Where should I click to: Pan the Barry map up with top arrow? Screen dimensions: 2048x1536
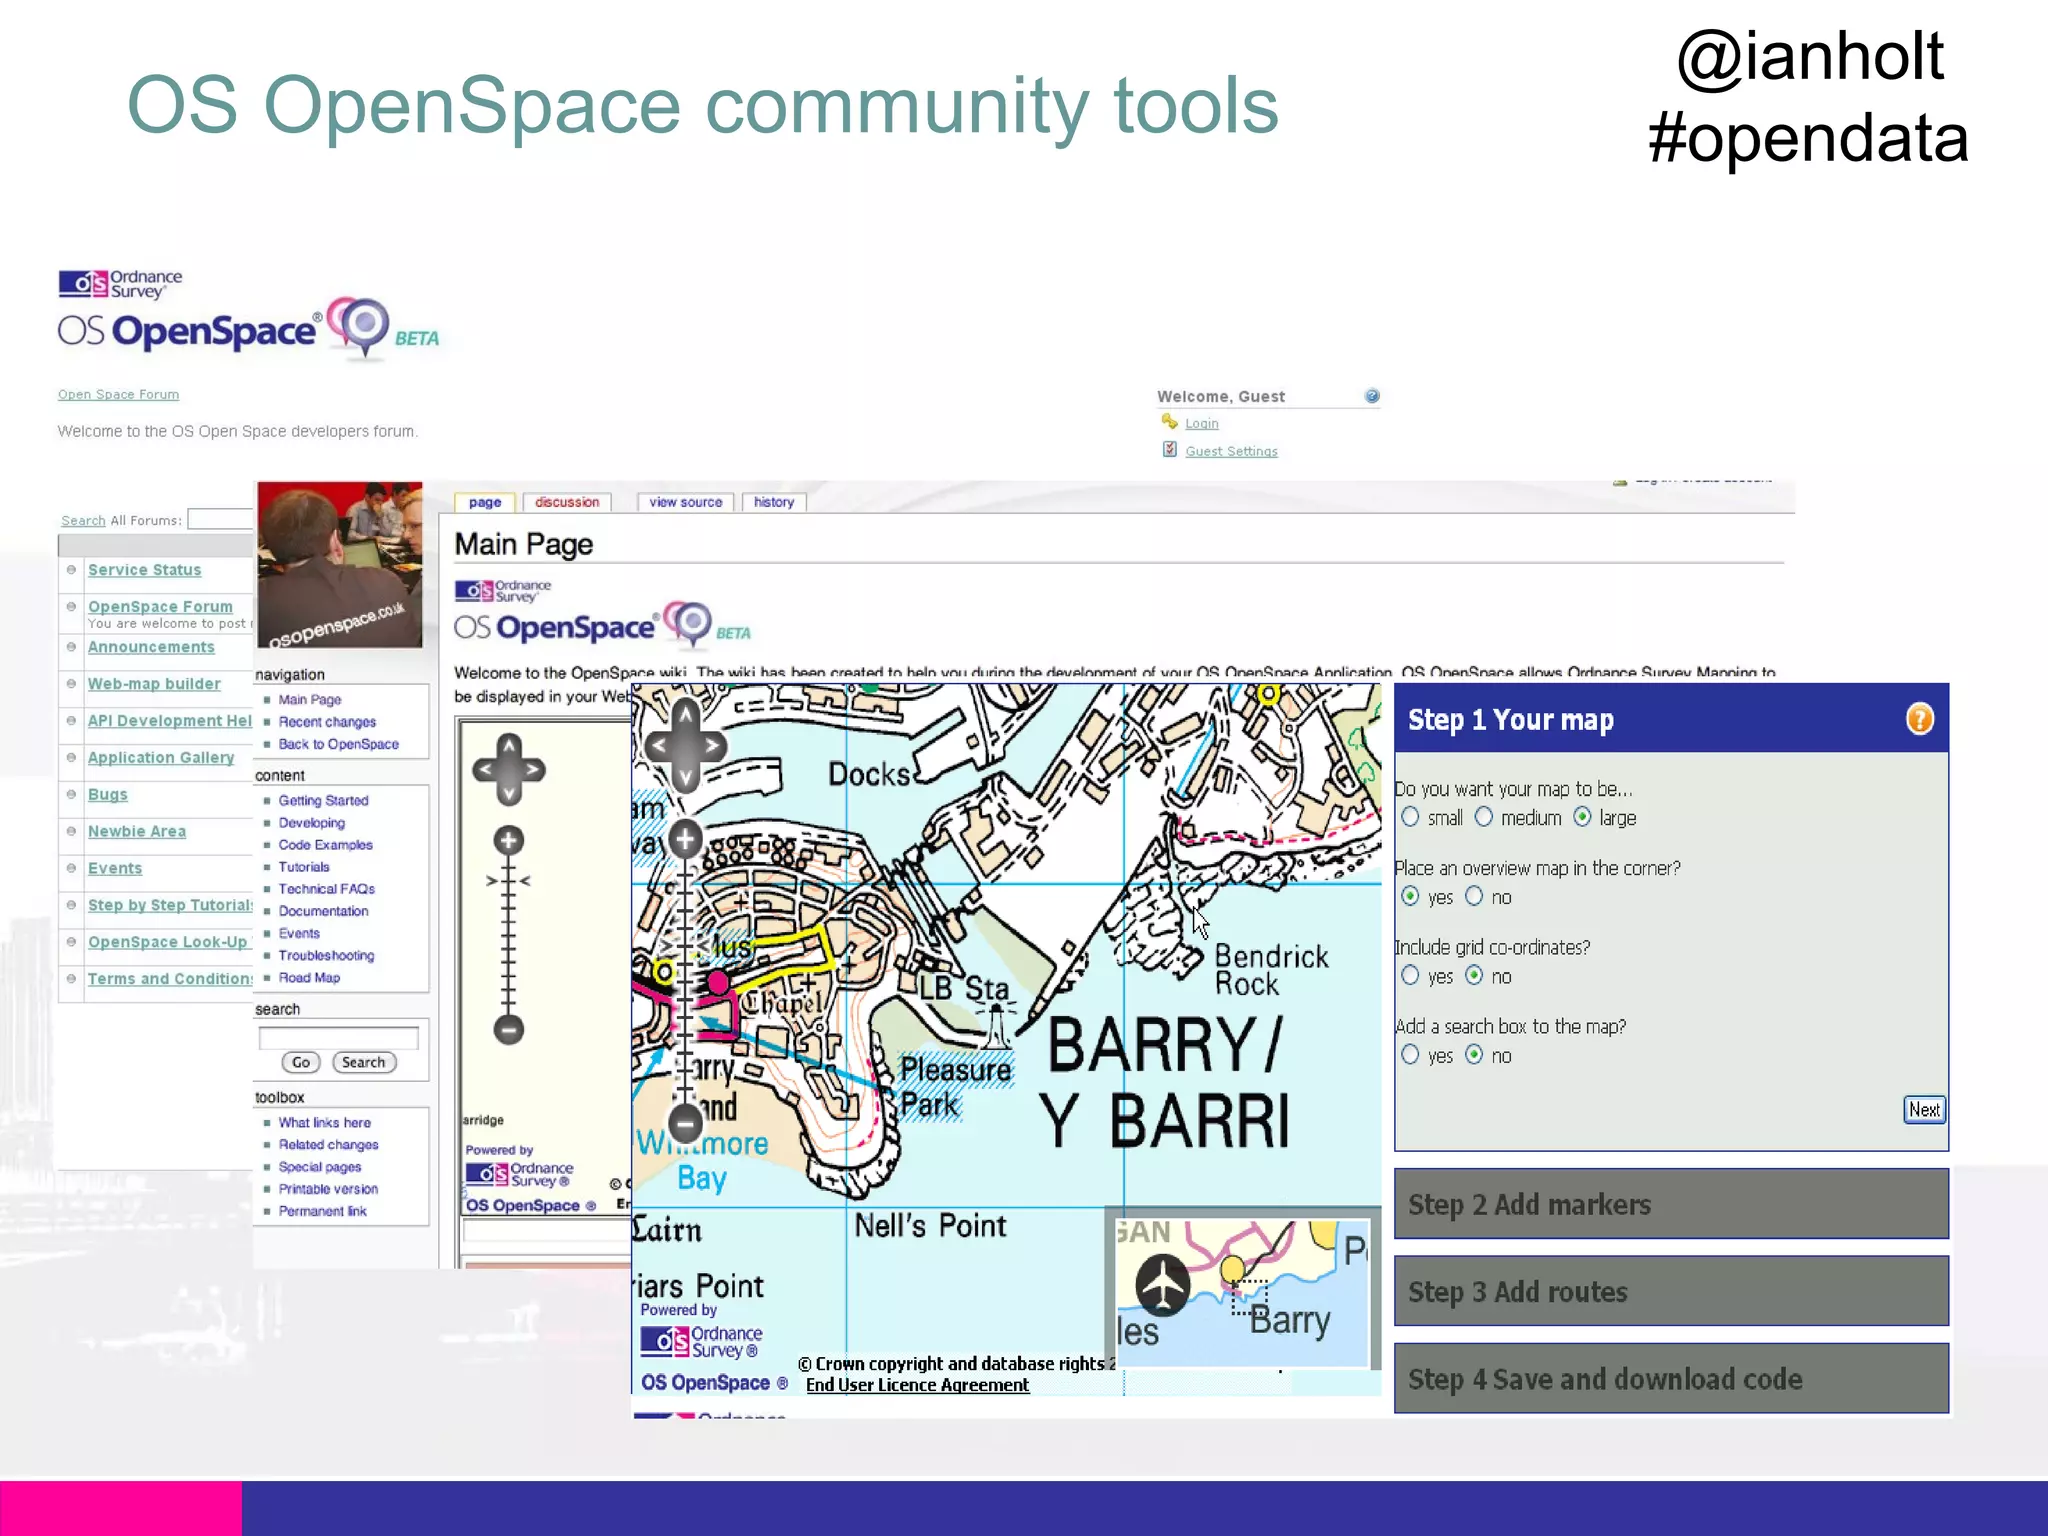coord(685,715)
